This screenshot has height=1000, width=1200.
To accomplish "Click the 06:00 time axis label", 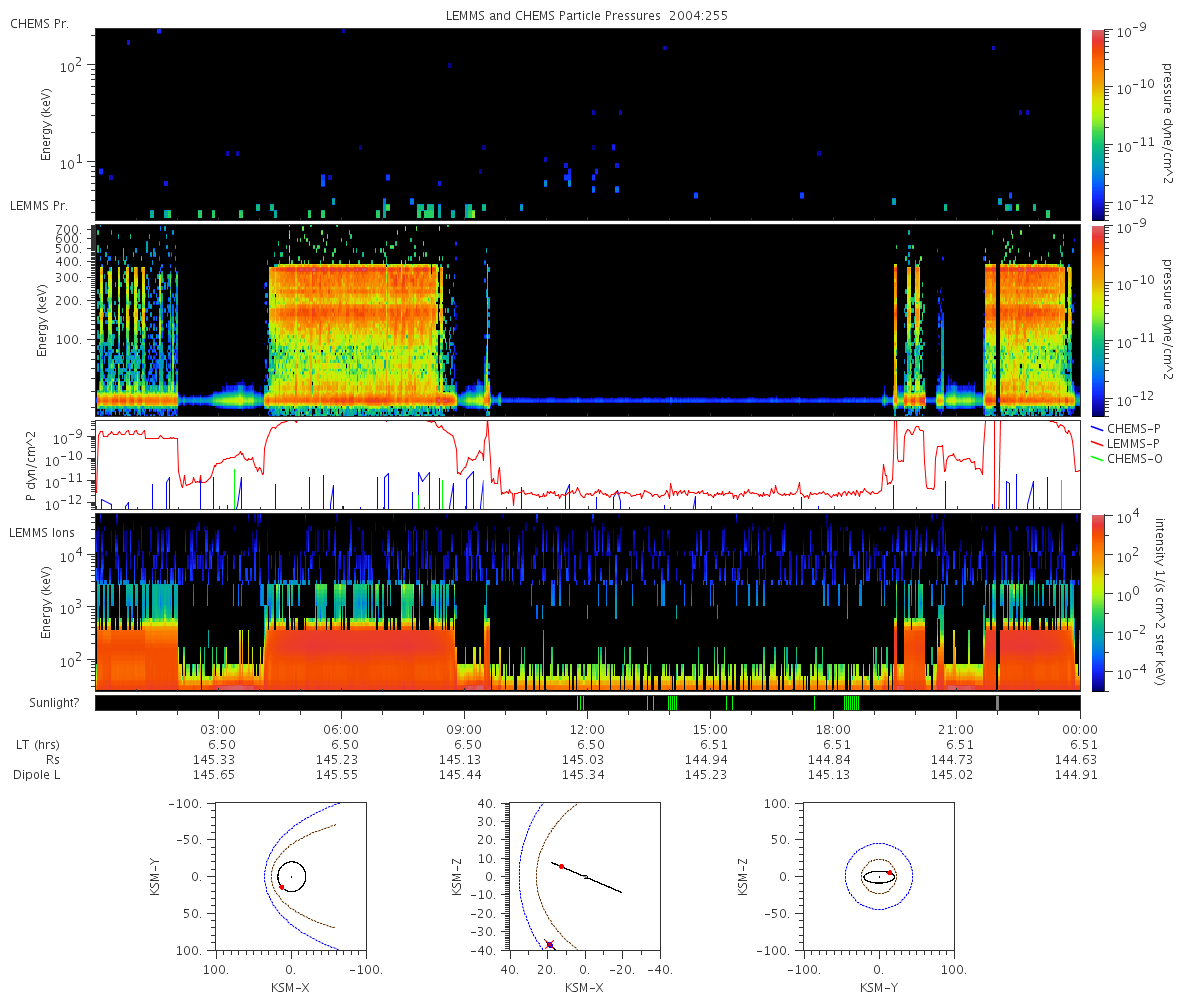I will click(x=341, y=729).
